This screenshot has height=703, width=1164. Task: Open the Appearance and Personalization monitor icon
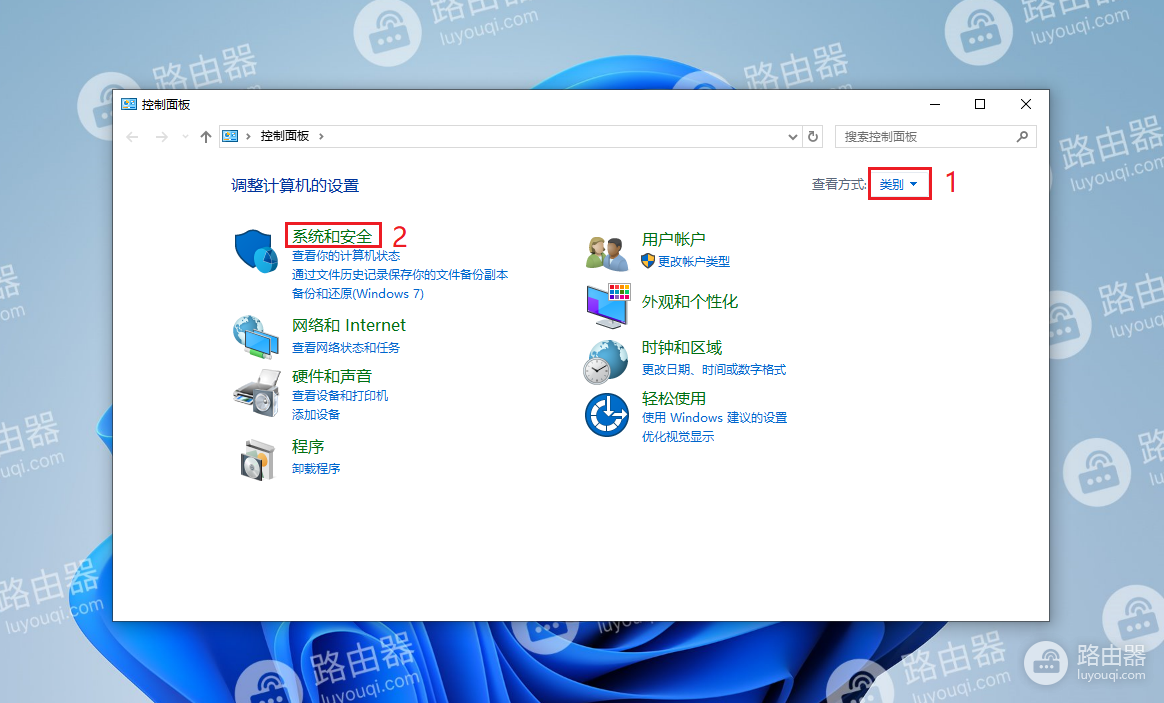[608, 305]
